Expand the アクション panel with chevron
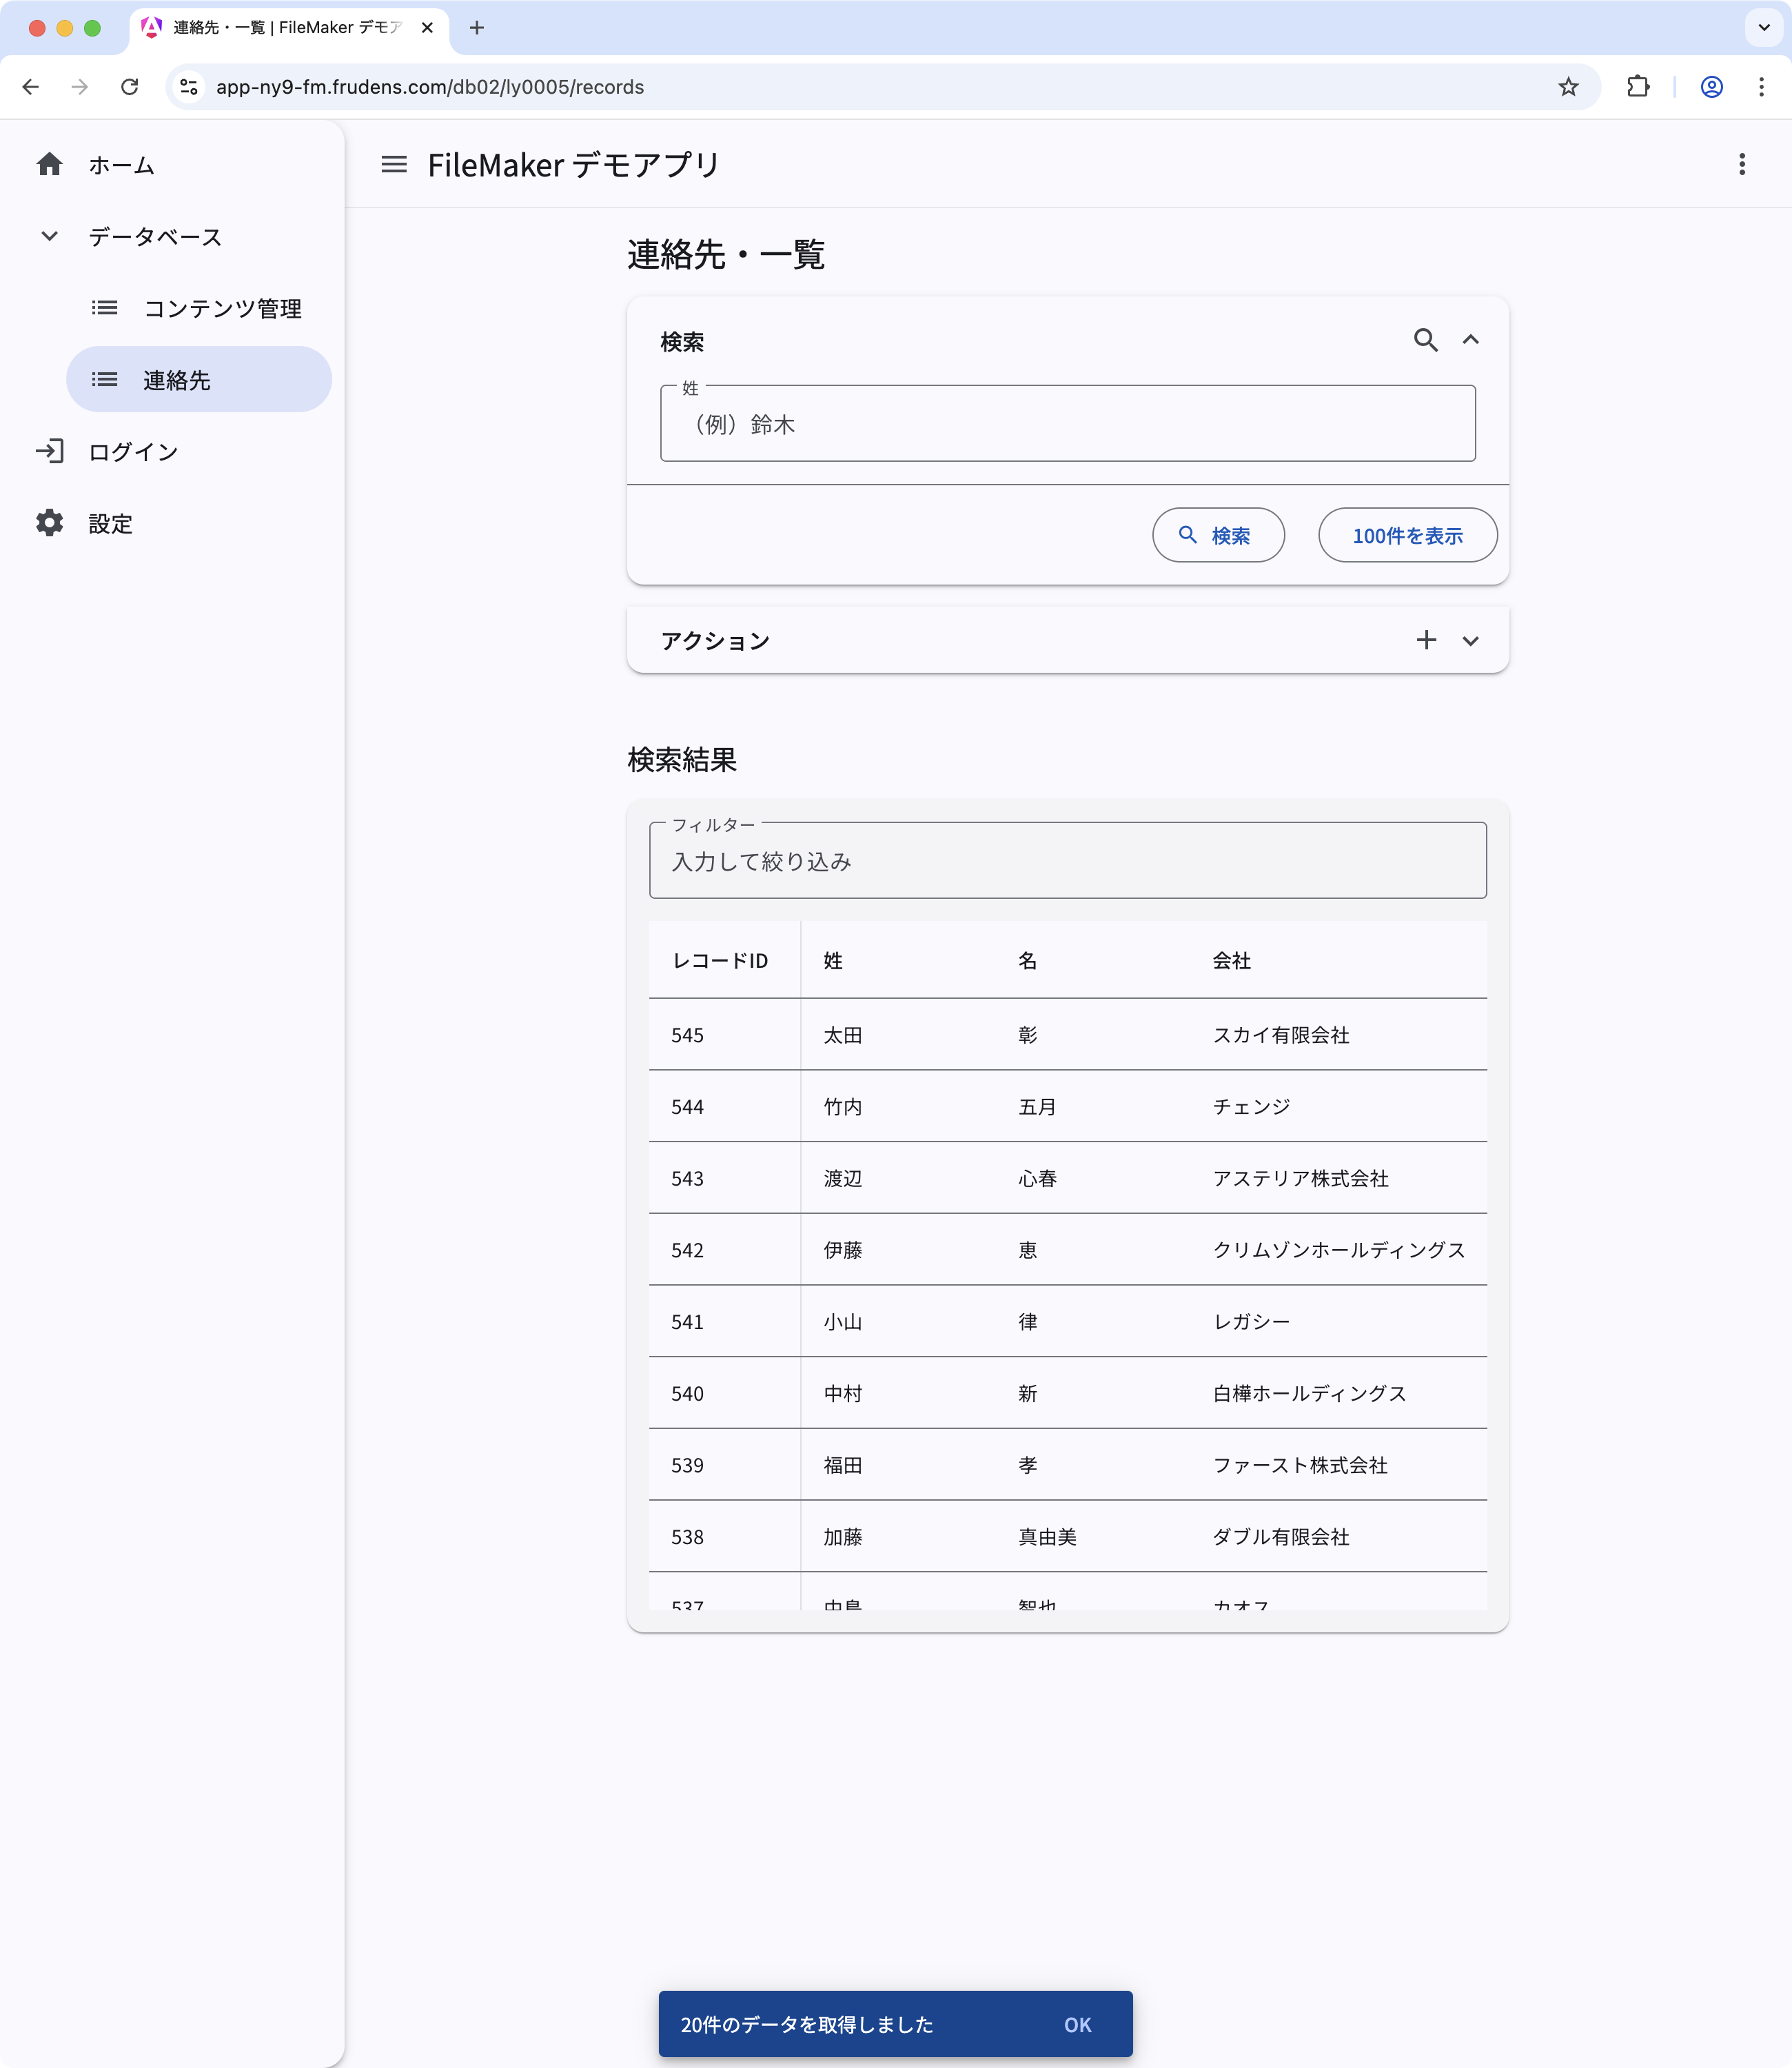 (1471, 641)
